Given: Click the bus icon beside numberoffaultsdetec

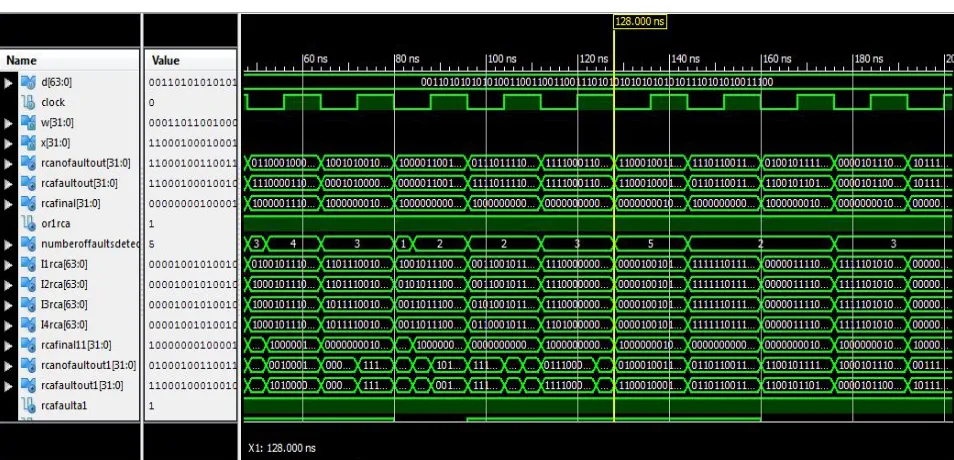Looking at the screenshot, I should point(28,244).
